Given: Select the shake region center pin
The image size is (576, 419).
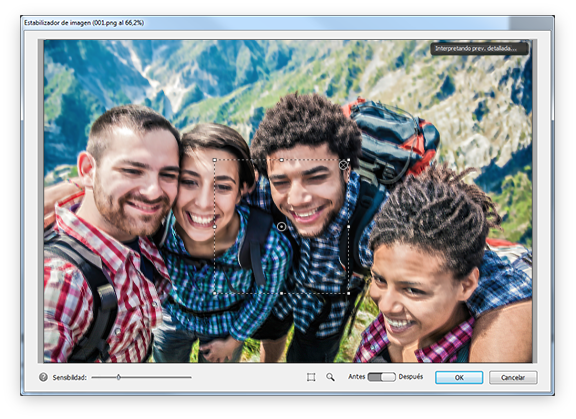Looking at the screenshot, I should click(x=281, y=227).
